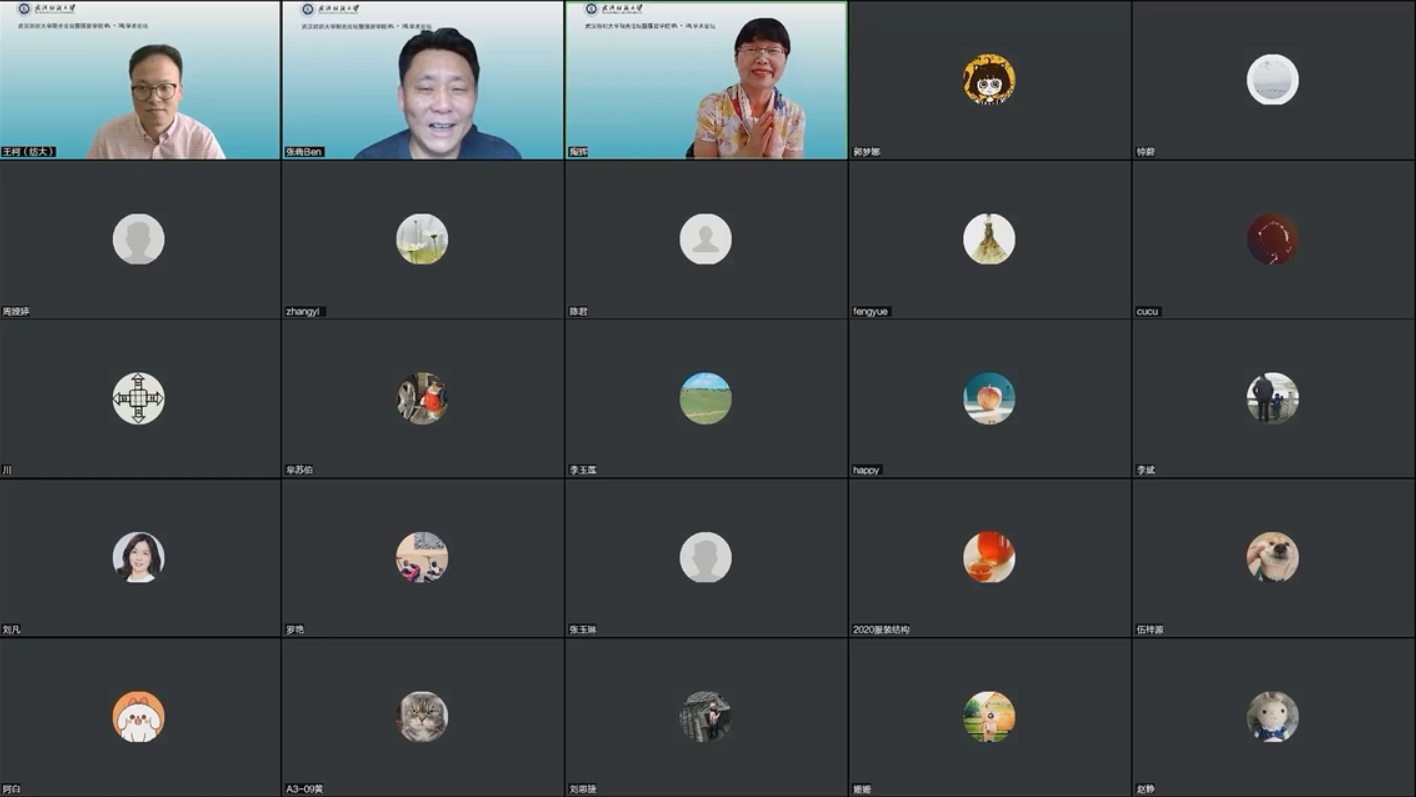Click the zhangyi name label
The image size is (1416, 797).
click(305, 312)
